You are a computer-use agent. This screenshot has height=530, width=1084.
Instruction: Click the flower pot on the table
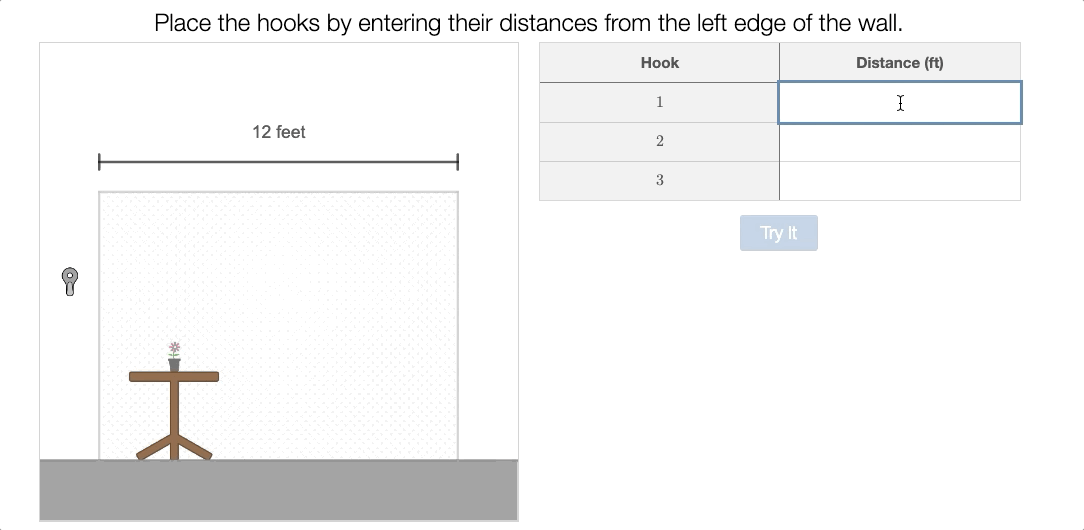click(174, 365)
